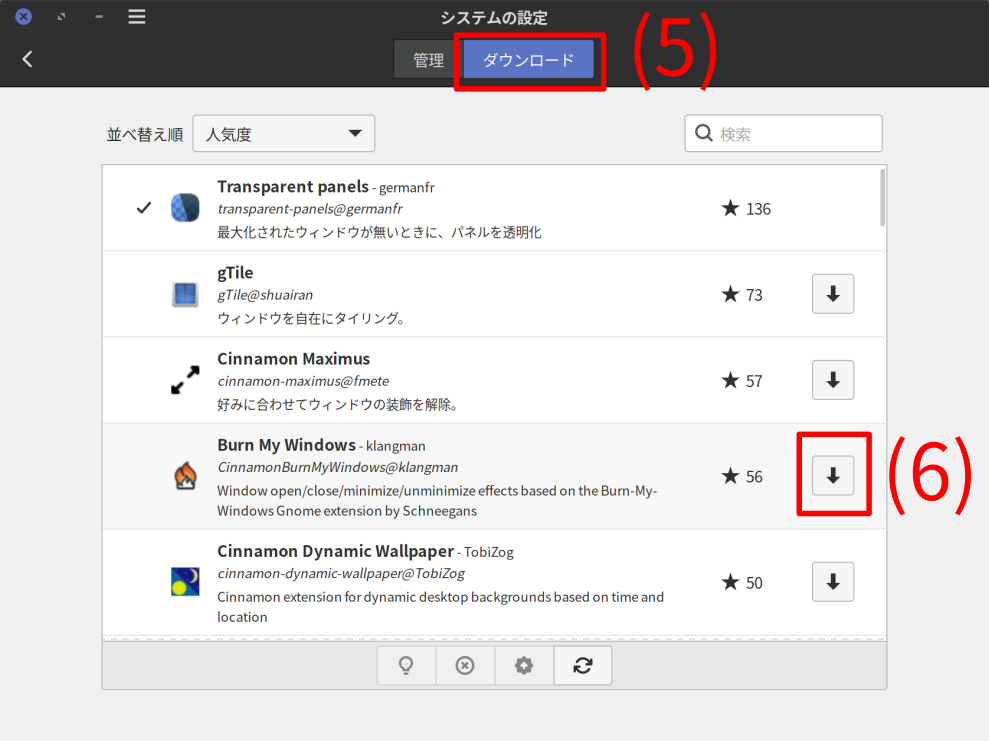The image size is (989, 741).
Task: Switch to the 管理 tab
Action: [x=428, y=60]
